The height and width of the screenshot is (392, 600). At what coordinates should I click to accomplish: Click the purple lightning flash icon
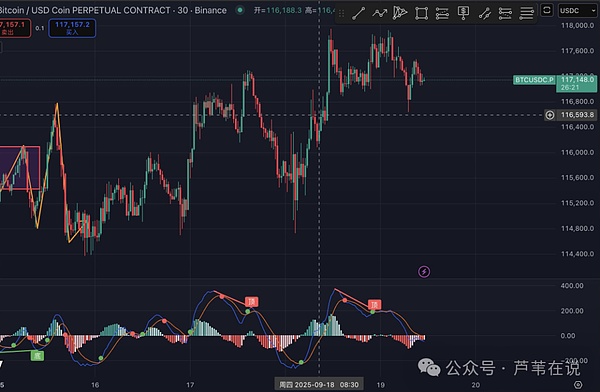(x=424, y=272)
